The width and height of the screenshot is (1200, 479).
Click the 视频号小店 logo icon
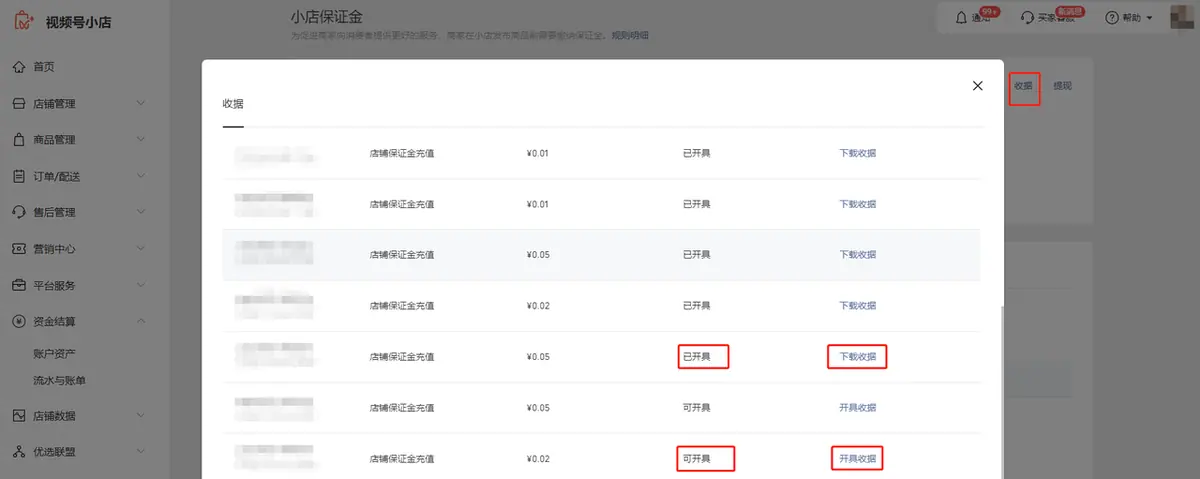24,20
